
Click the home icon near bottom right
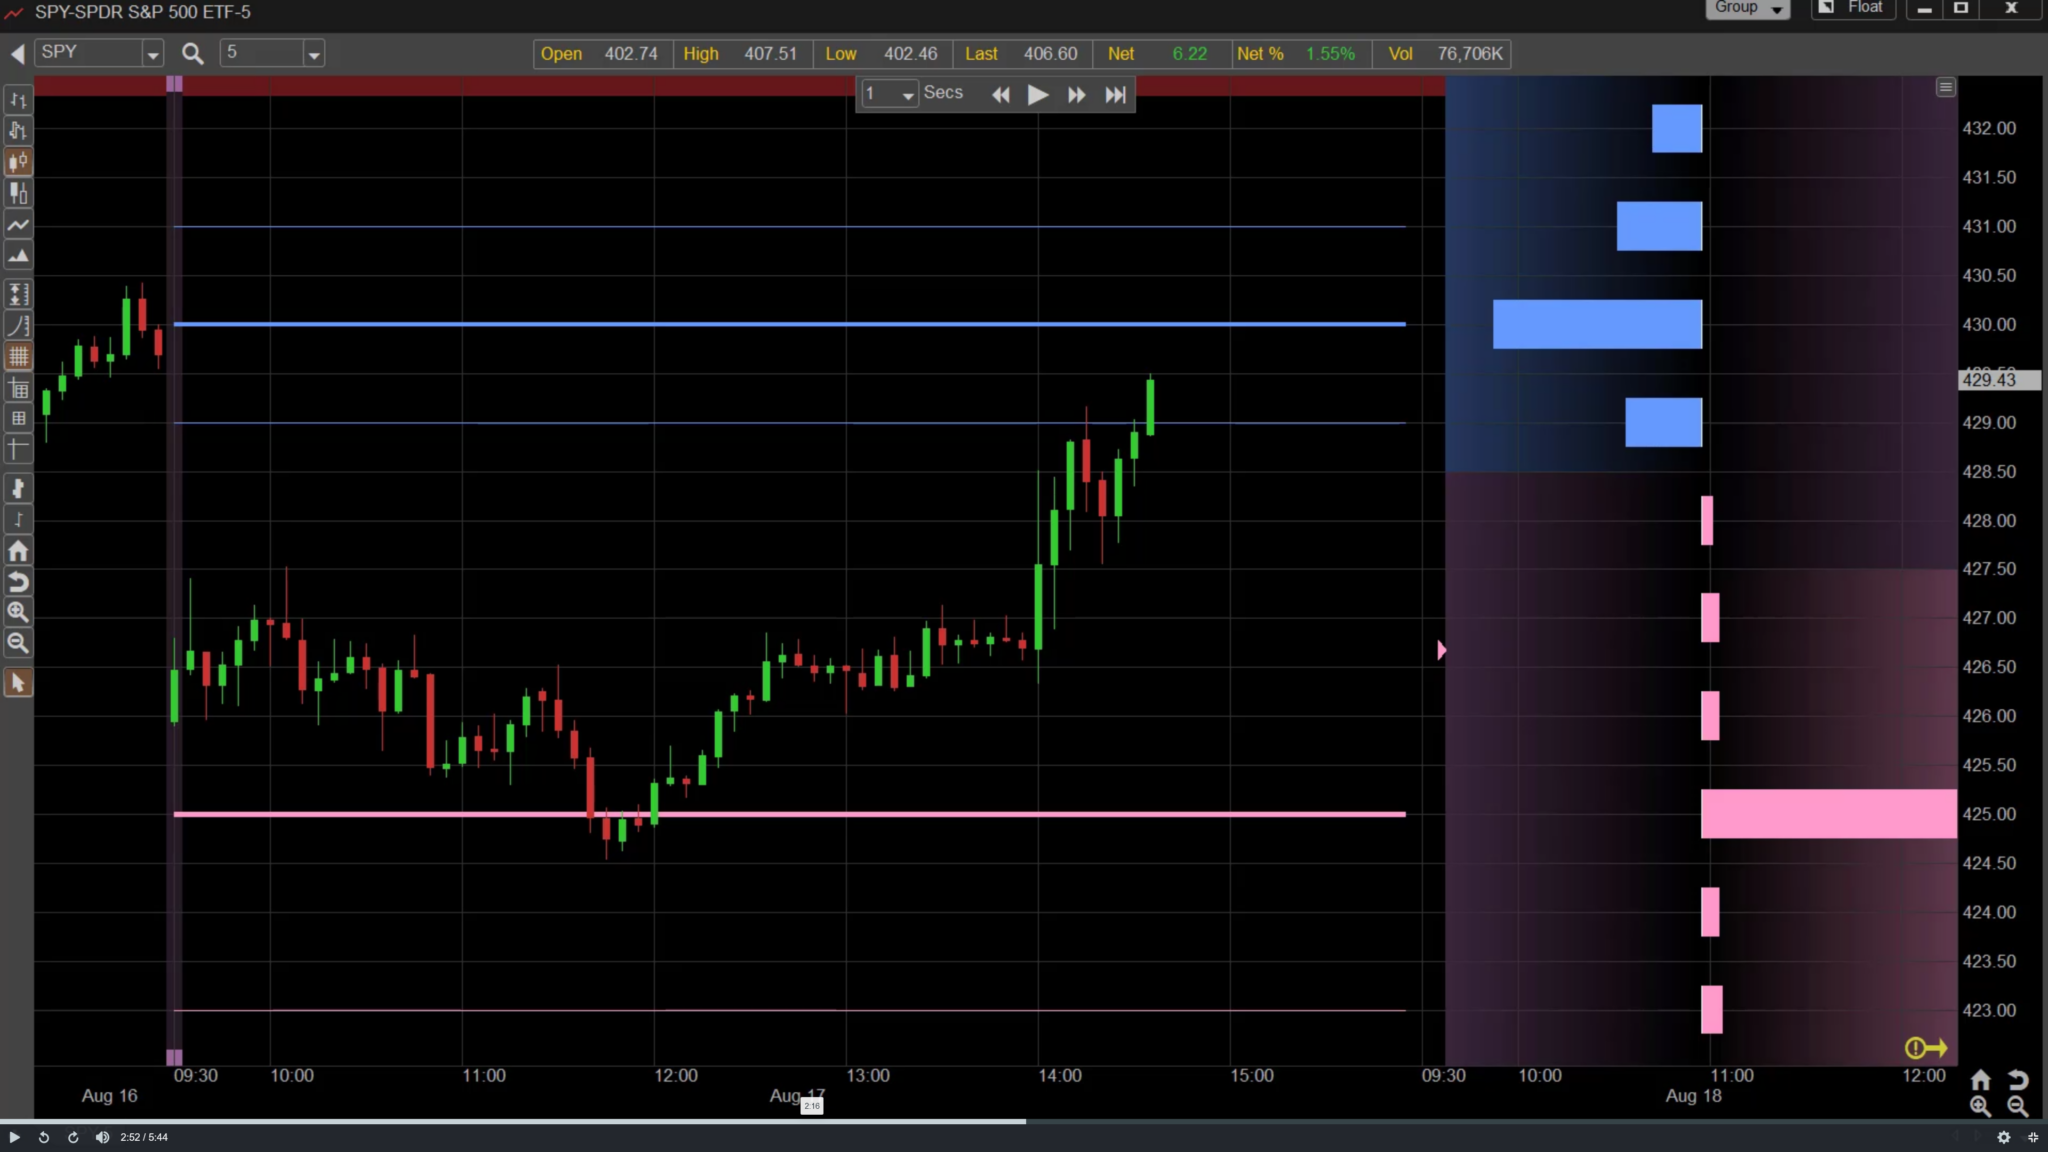point(1979,1080)
